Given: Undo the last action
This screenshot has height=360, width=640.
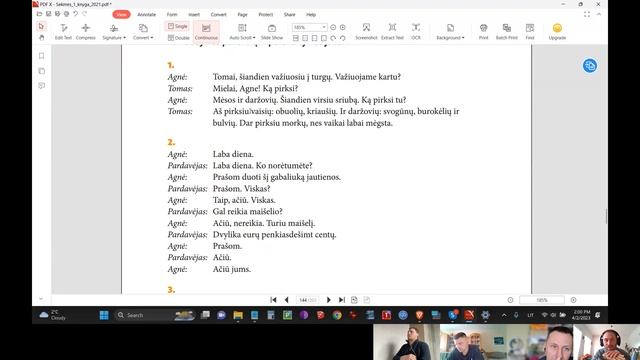Looking at the screenshot, I should tap(76, 14).
